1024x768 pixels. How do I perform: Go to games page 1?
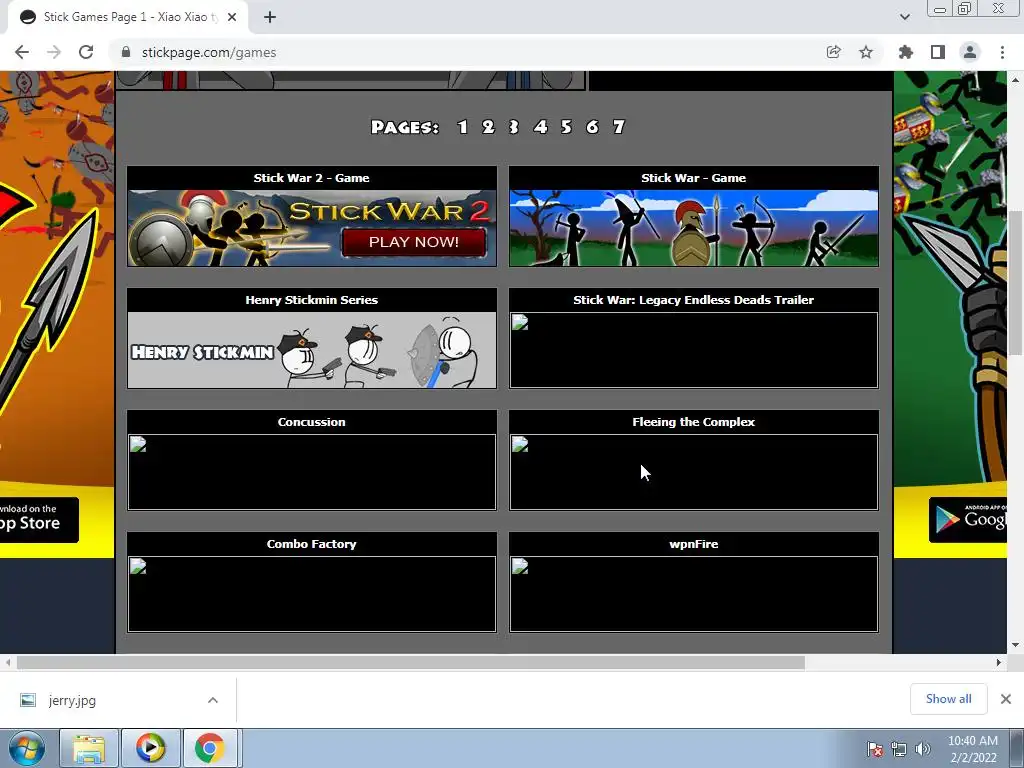click(462, 127)
